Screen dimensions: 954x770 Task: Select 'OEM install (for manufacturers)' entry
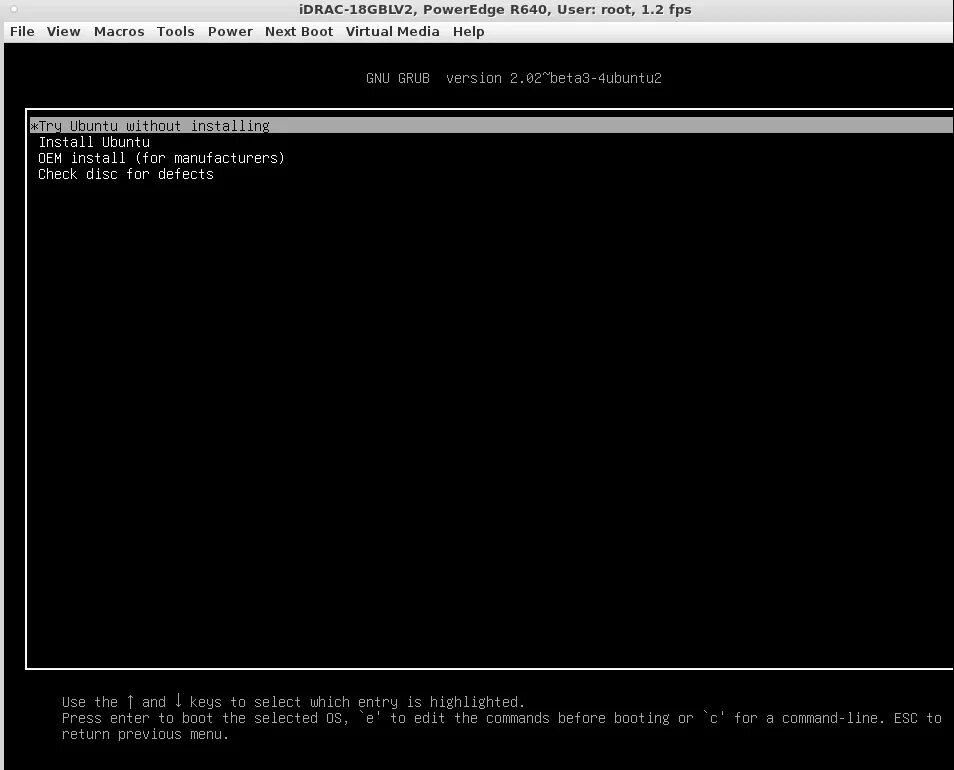[x=161, y=158]
